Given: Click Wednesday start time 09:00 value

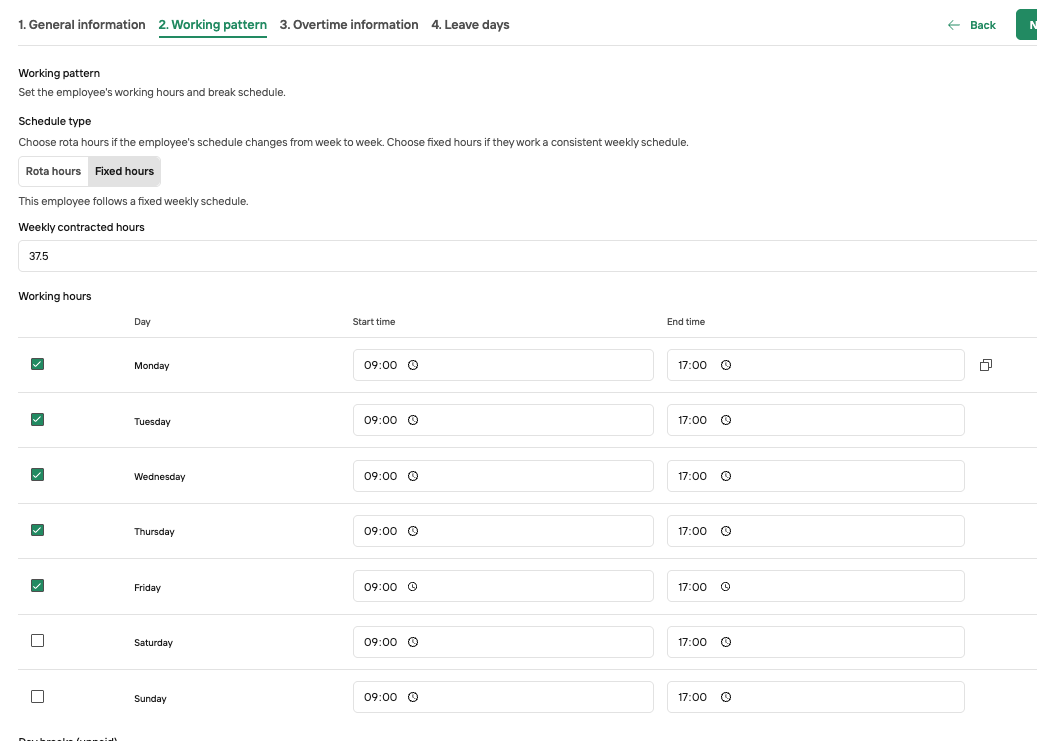Looking at the screenshot, I should click(x=381, y=476).
